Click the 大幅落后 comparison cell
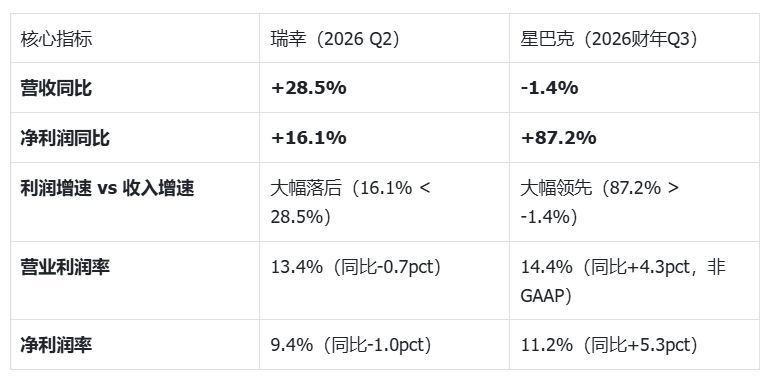 385,202
